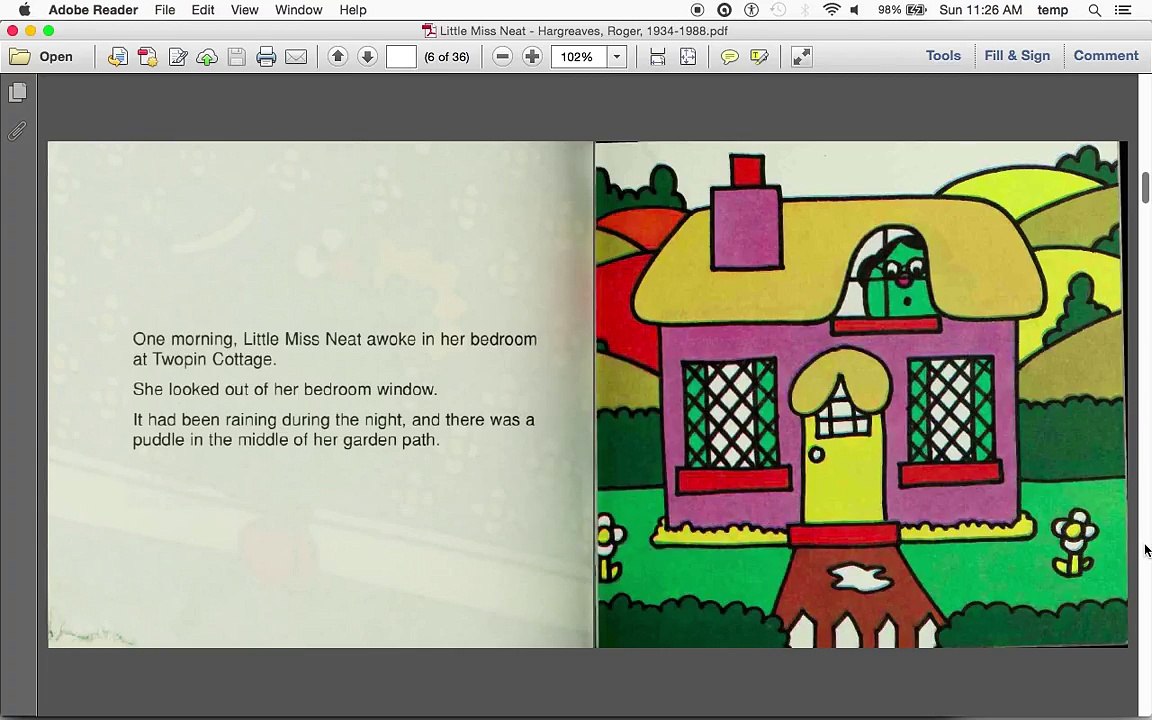Click the text 'She looked out of her bedroom window.'
This screenshot has width=1152, height=720.
pyautogui.click(x=285, y=389)
